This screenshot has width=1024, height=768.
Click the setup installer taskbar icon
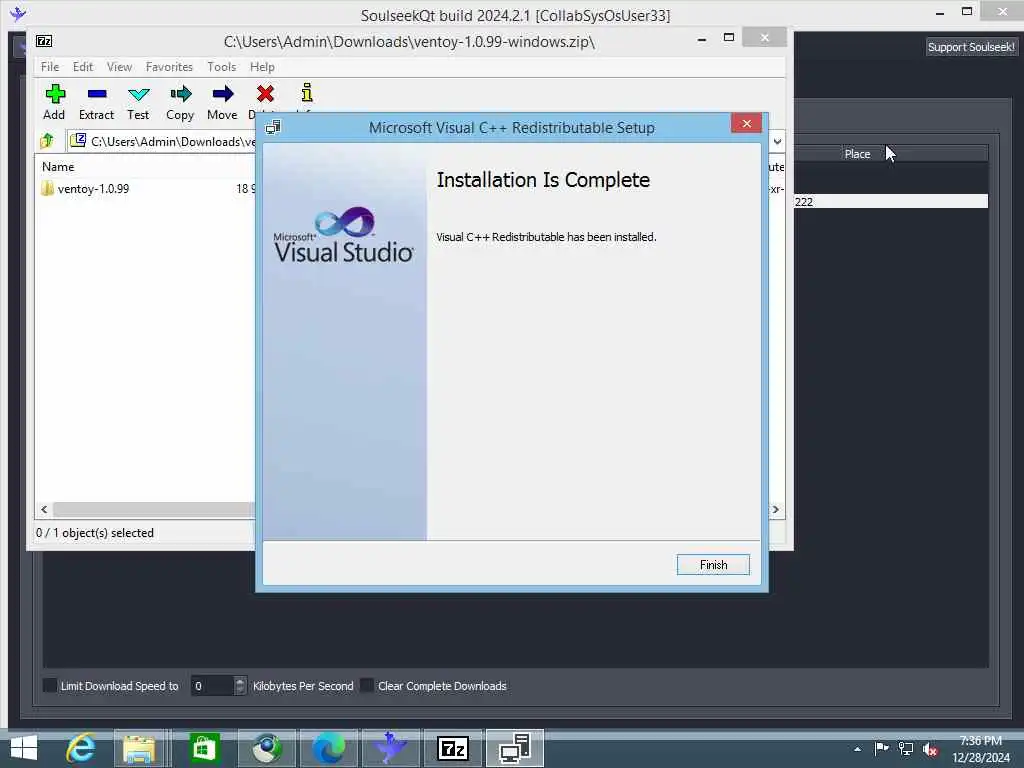[515, 748]
